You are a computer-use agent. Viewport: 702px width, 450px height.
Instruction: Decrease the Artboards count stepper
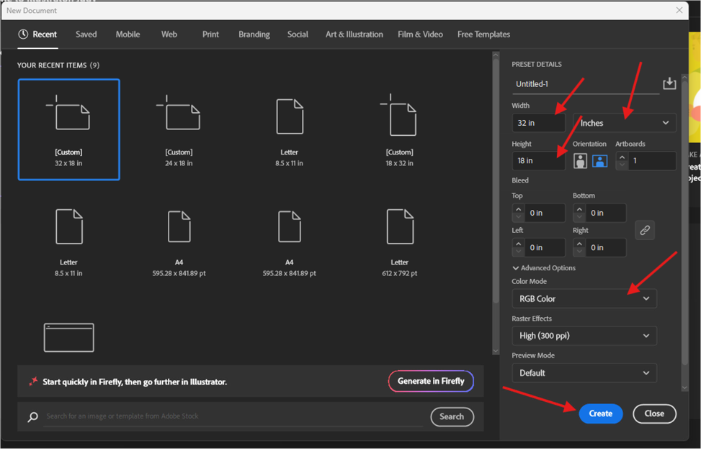(x=622, y=165)
